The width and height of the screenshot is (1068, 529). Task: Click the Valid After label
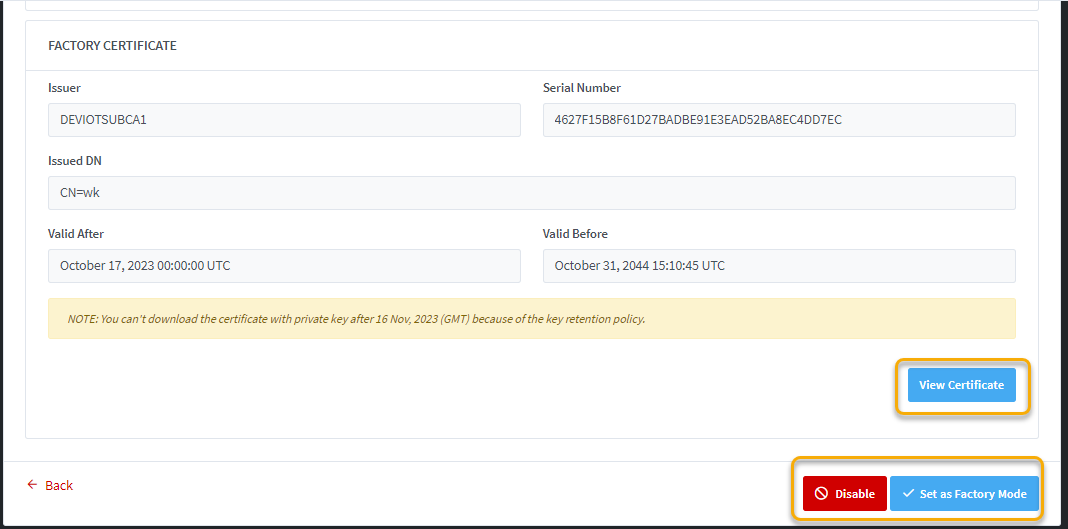(76, 234)
